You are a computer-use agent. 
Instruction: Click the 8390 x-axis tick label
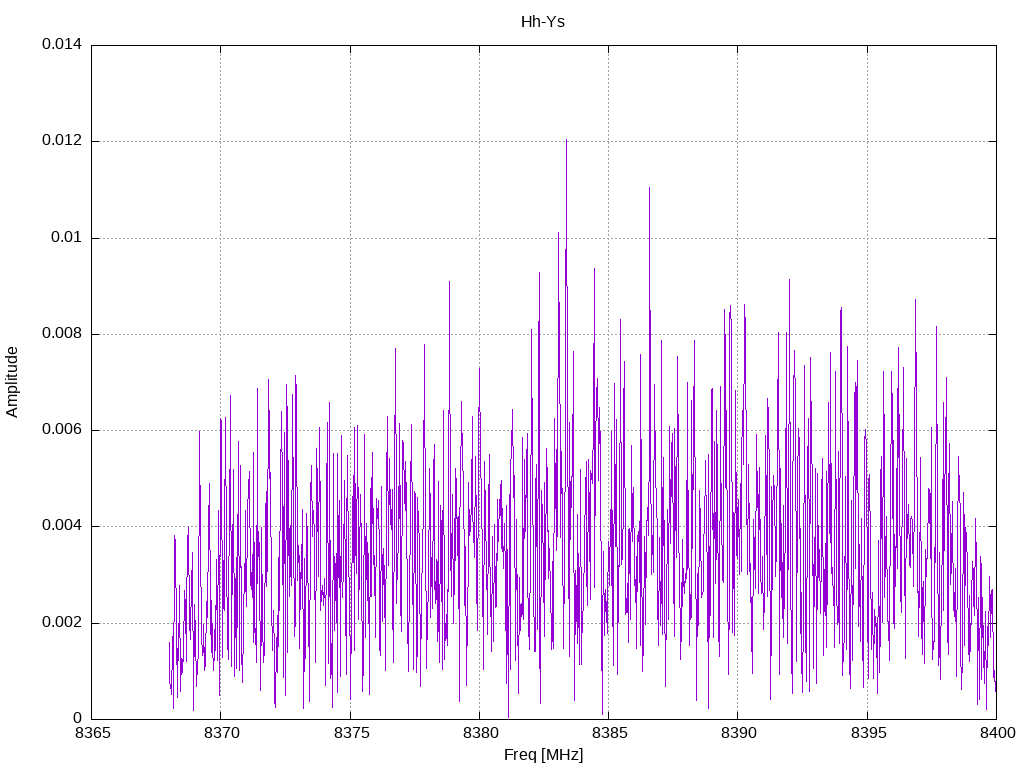pos(737,734)
